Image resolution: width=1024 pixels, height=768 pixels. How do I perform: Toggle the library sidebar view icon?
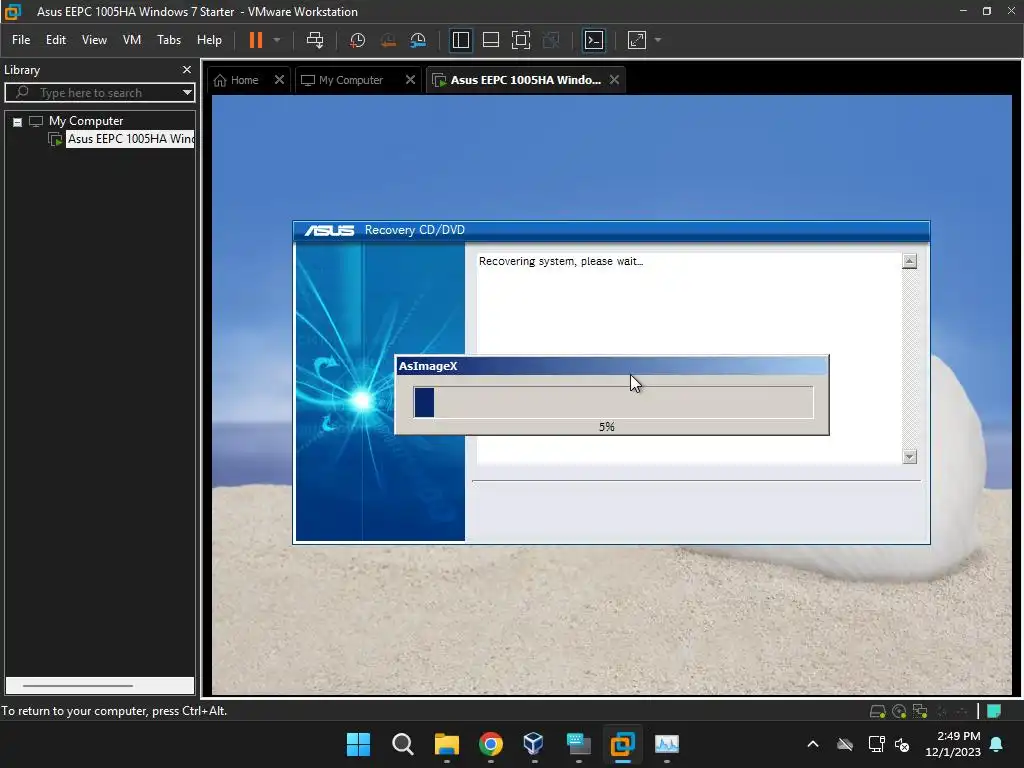click(460, 40)
